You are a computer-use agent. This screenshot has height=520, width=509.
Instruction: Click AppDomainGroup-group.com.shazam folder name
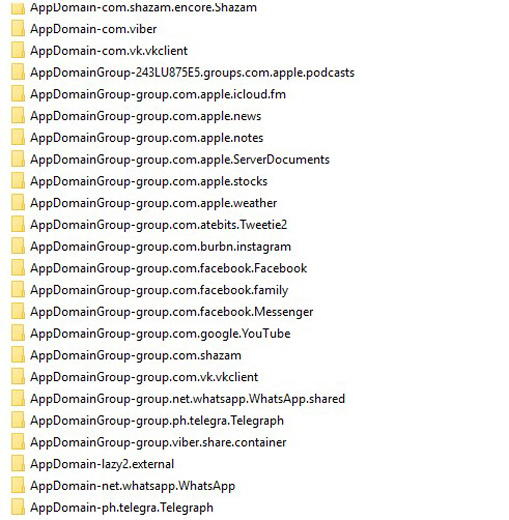[x=136, y=355]
